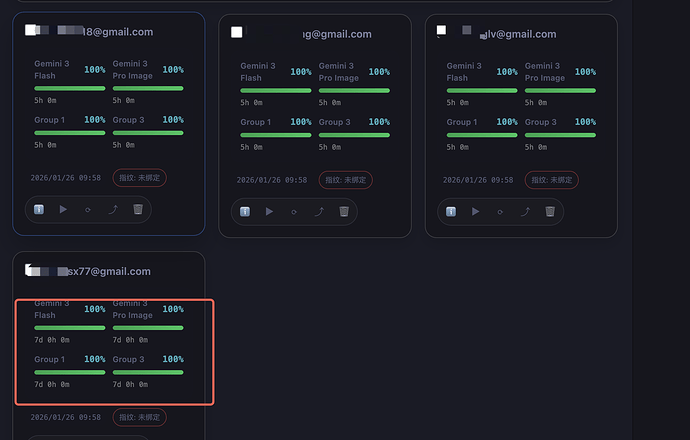Click Gemini 3 Flash quota bar on sx77@gmail.com card
Screen dimensions: 690x440
pyautogui.click(x=70, y=328)
